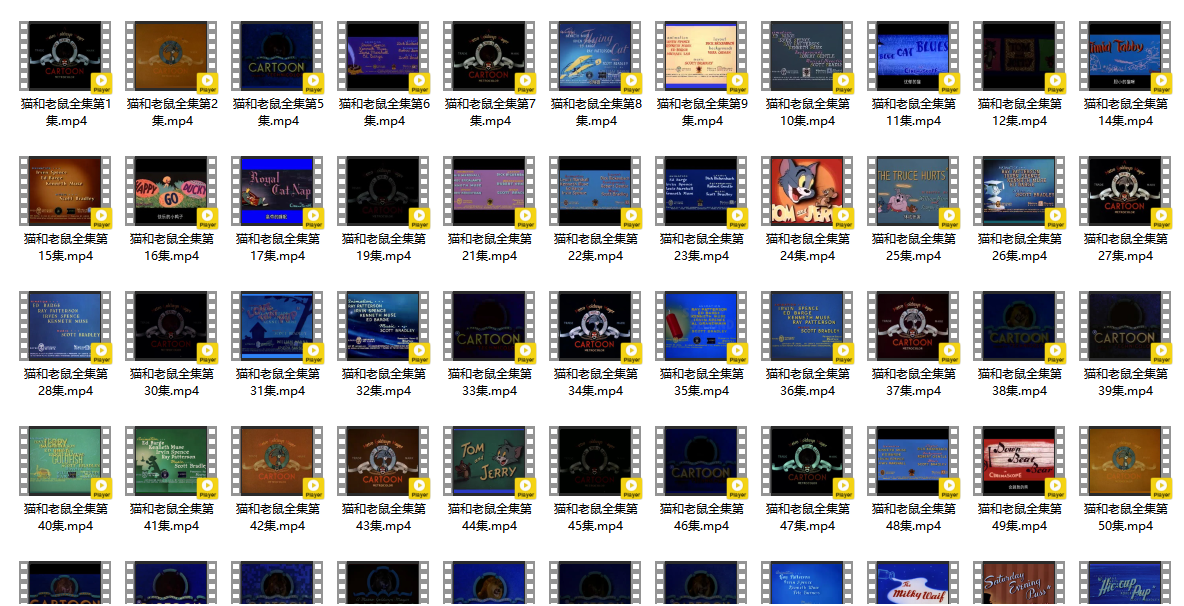
Task: Select thumbnail of 猫和老鼠全集第2集.mp4
Action: (x=171, y=57)
